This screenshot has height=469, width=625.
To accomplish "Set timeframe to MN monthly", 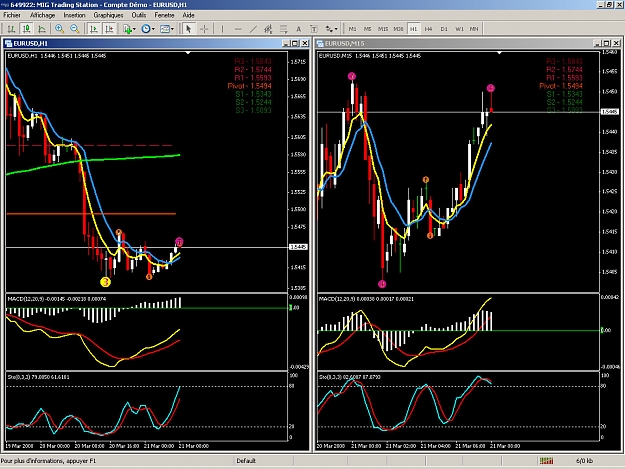I will coord(474,29).
